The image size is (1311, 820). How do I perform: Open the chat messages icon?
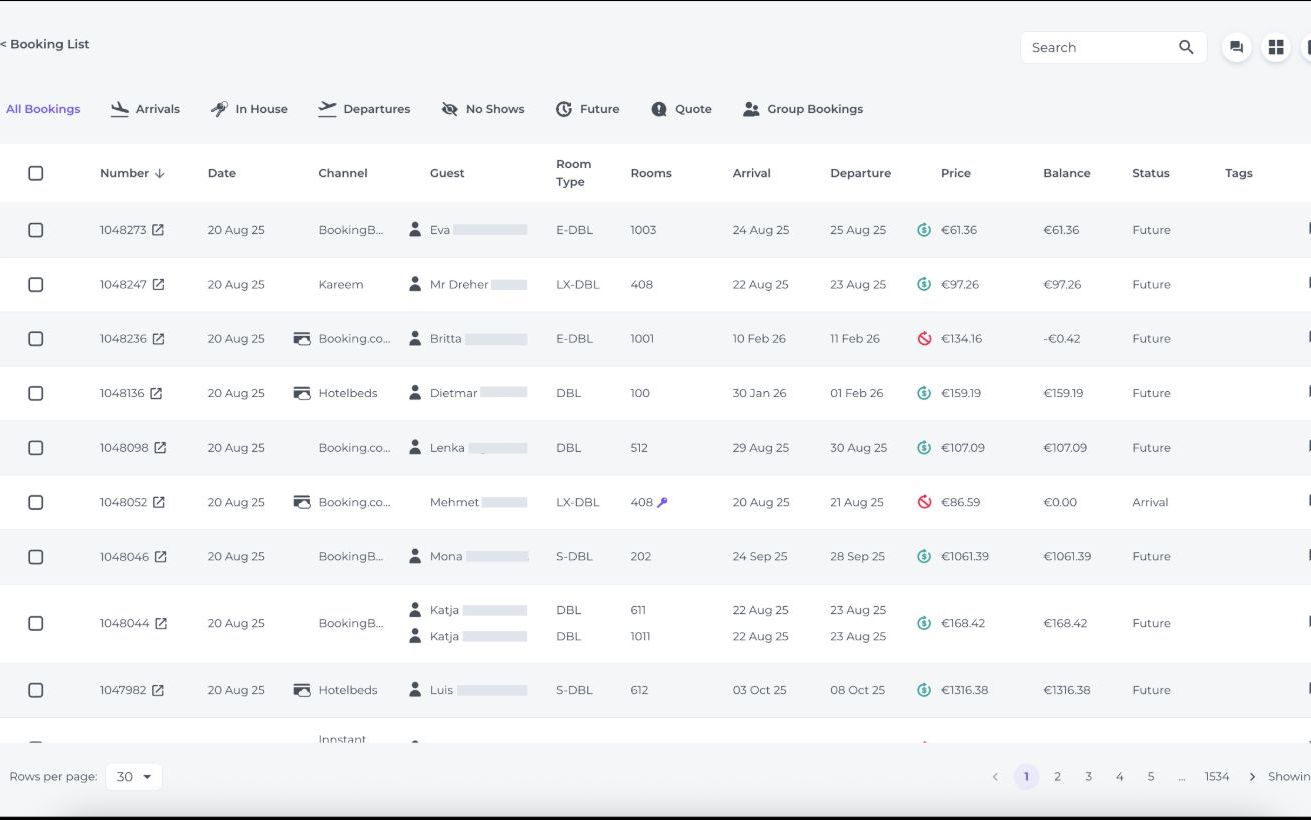point(1237,47)
